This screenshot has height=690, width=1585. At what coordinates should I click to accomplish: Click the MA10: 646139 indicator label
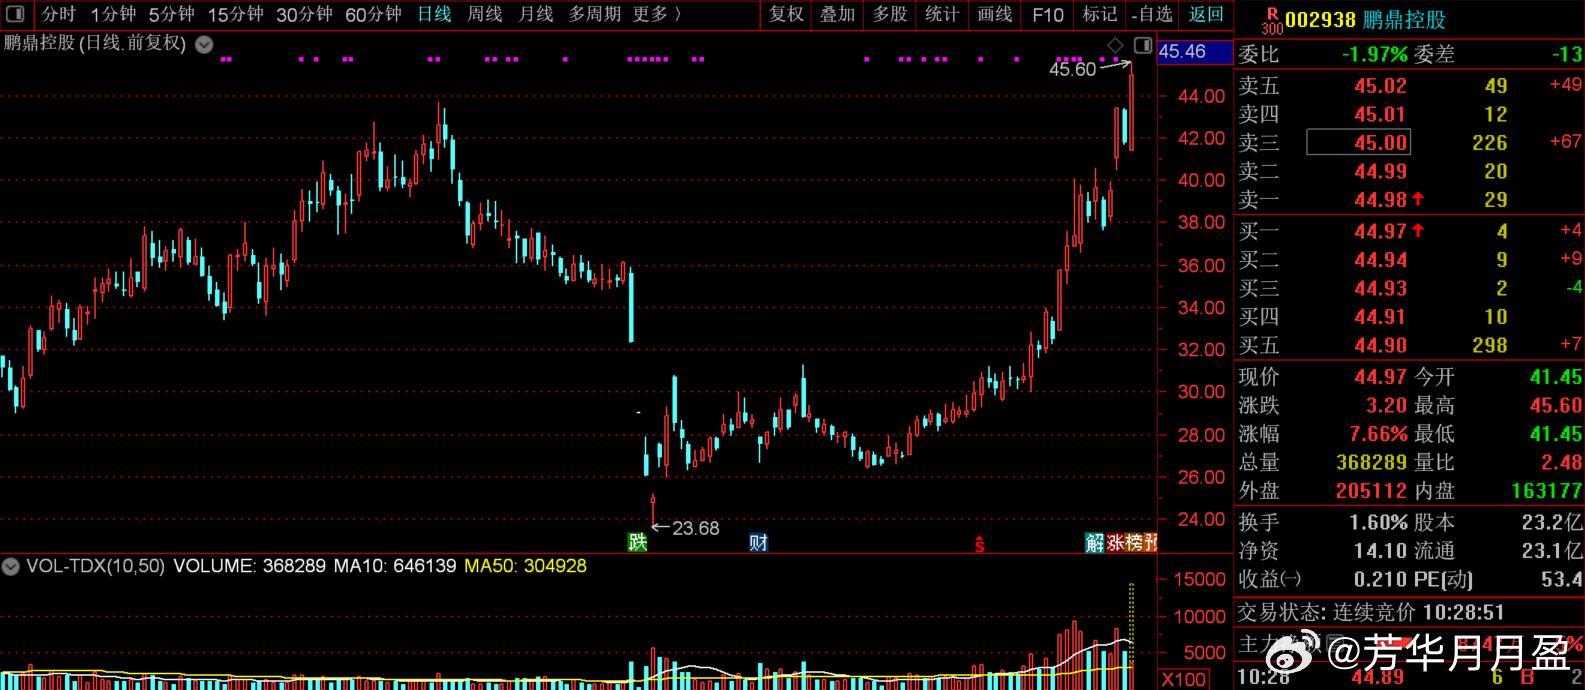[x=395, y=566]
